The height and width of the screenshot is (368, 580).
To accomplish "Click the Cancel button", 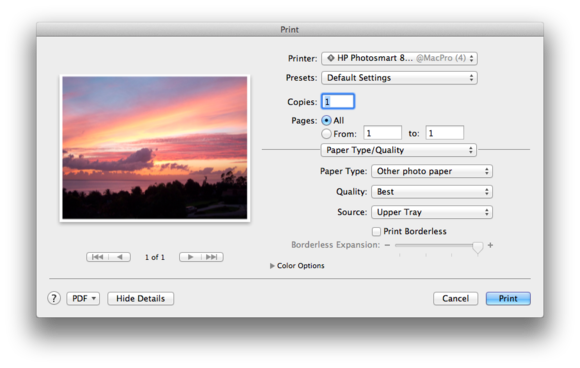I will 455,298.
